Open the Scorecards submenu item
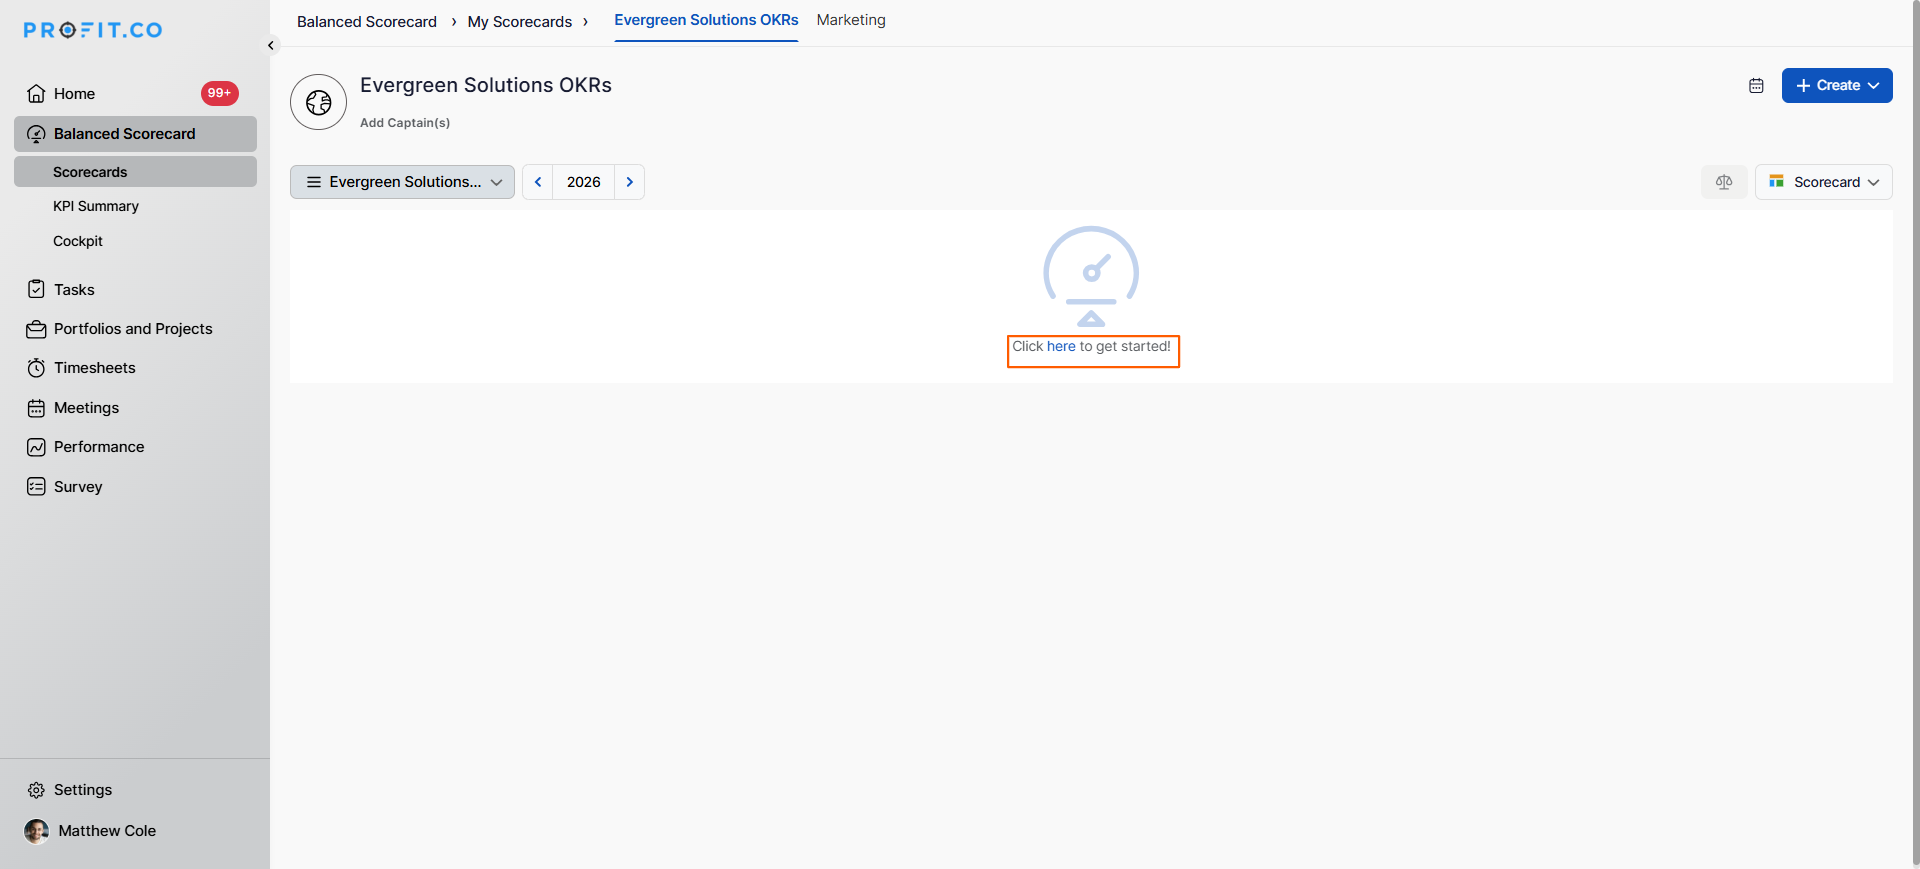The image size is (1920, 869). click(135, 172)
